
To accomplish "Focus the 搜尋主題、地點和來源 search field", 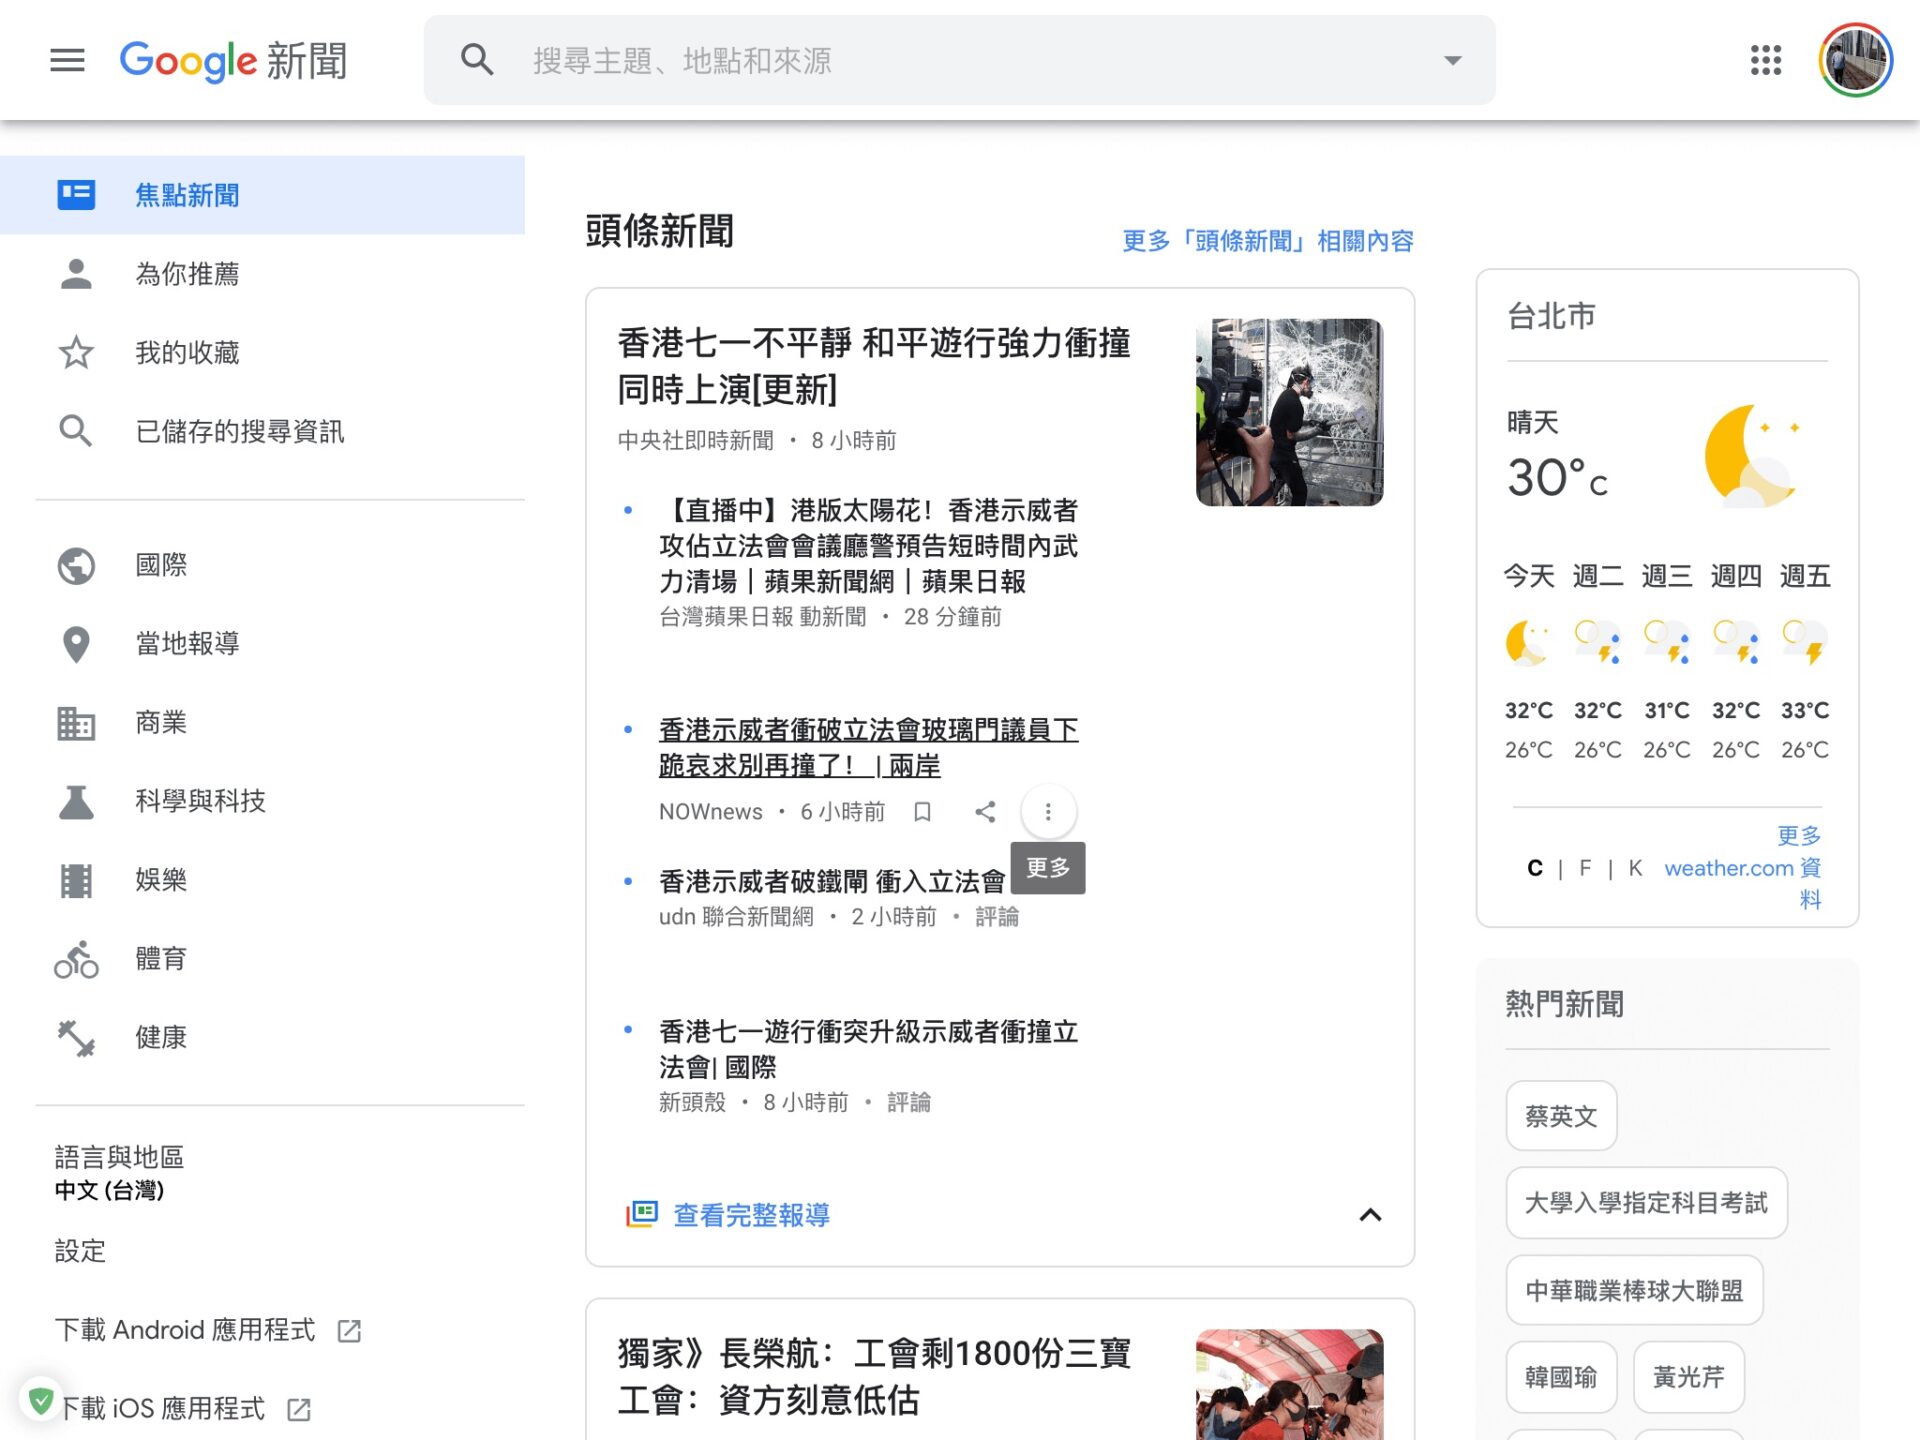I will 960,60.
